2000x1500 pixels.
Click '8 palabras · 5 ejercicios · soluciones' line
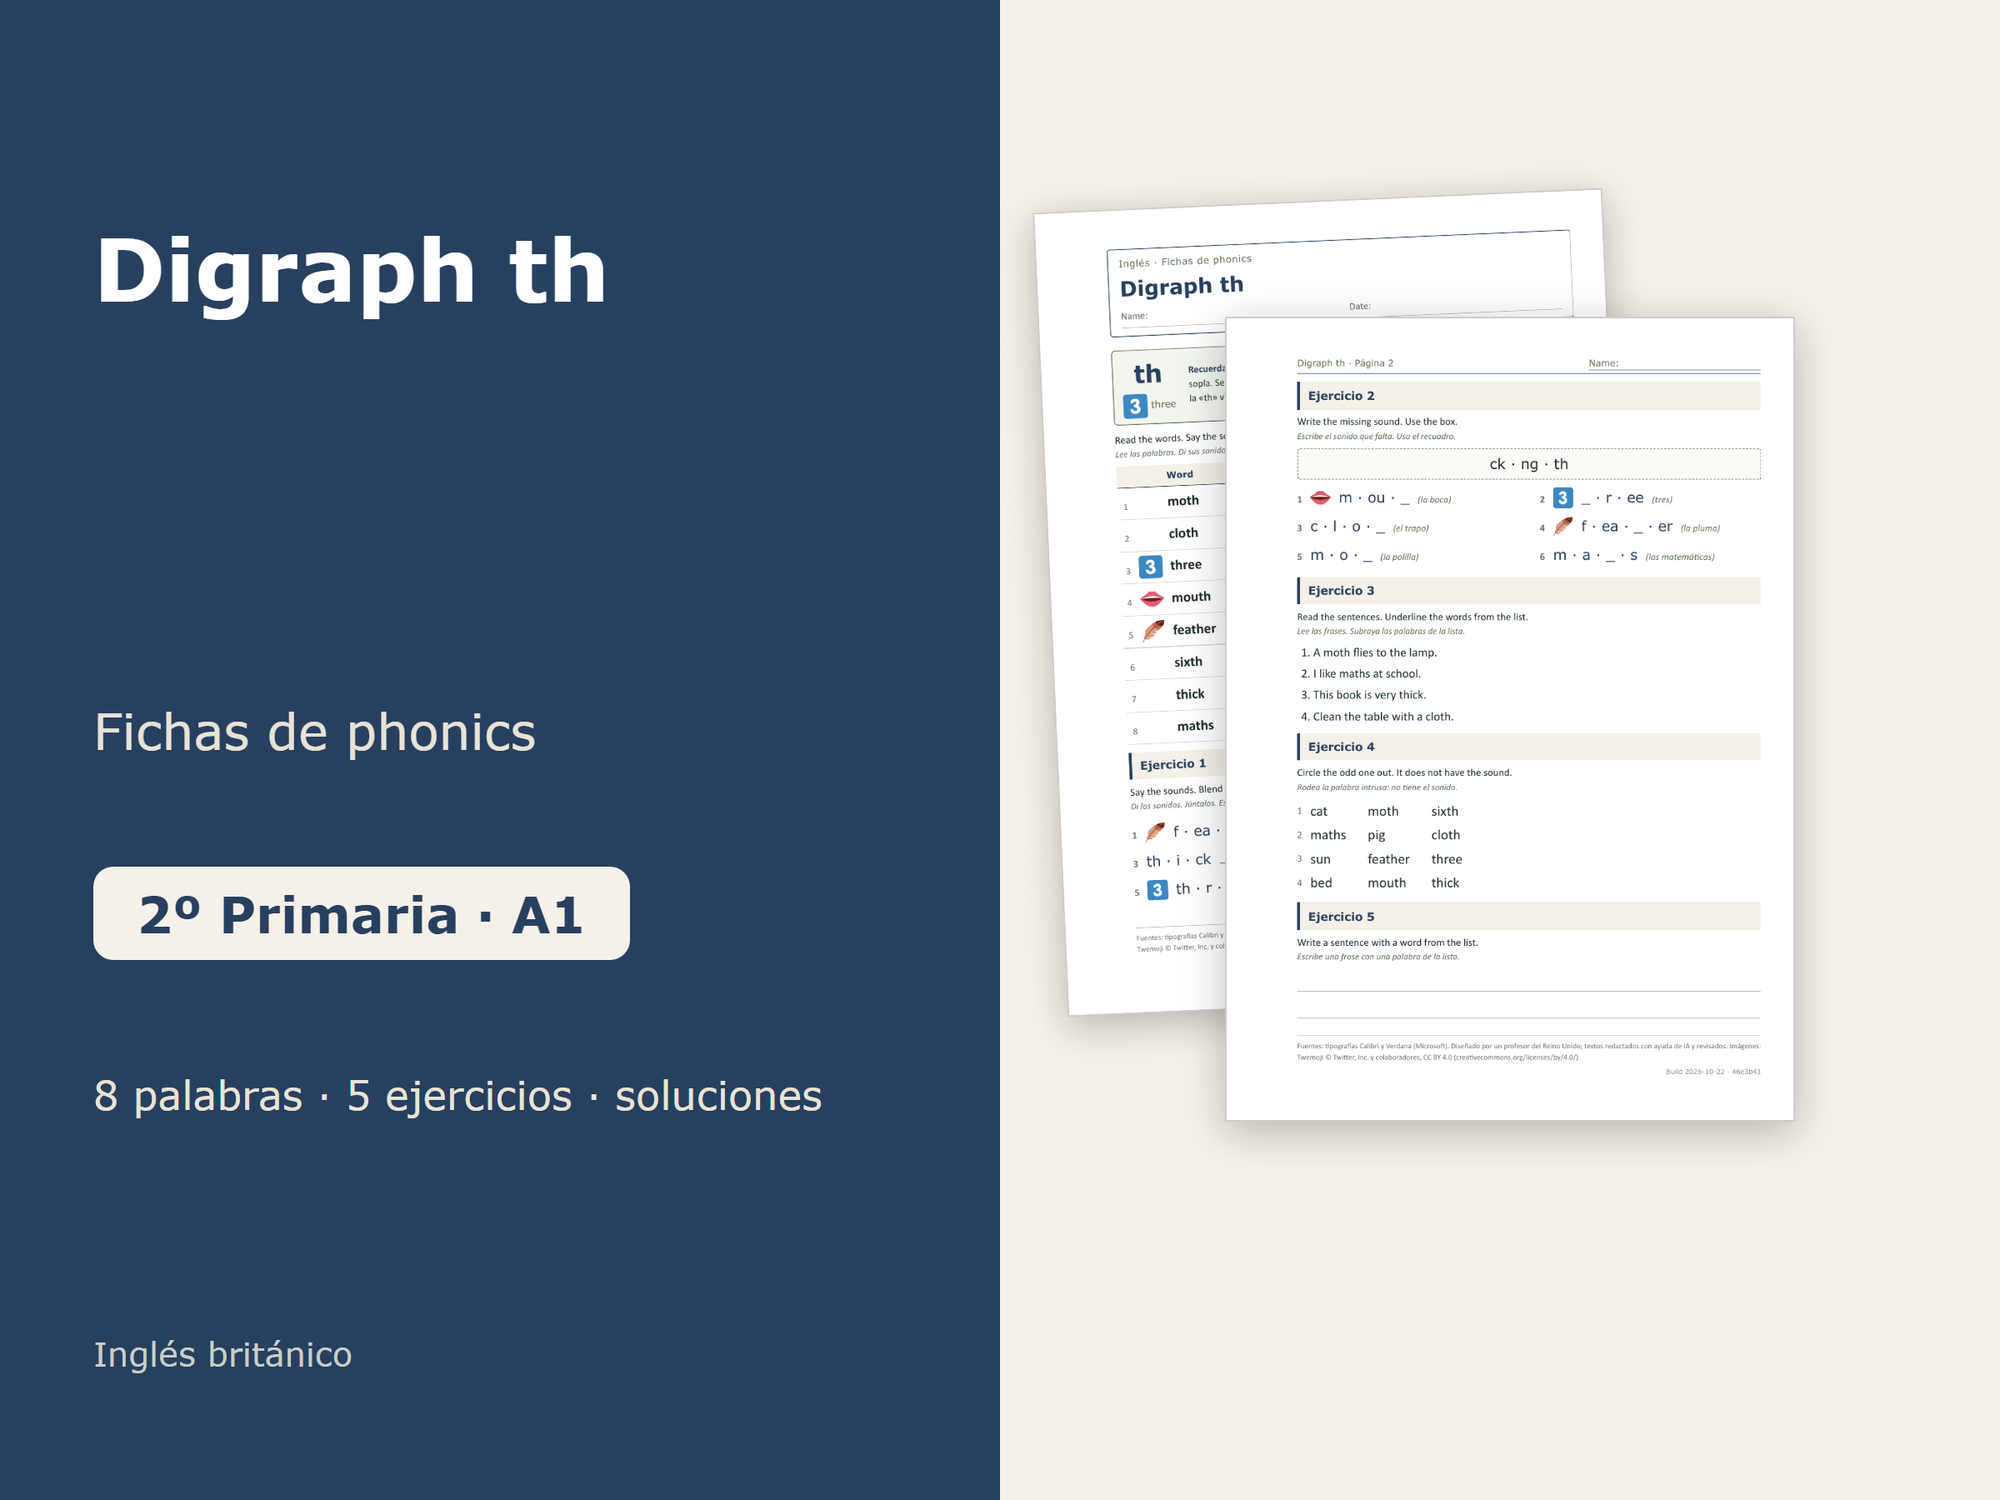pyautogui.click(x=458, y=1096)
